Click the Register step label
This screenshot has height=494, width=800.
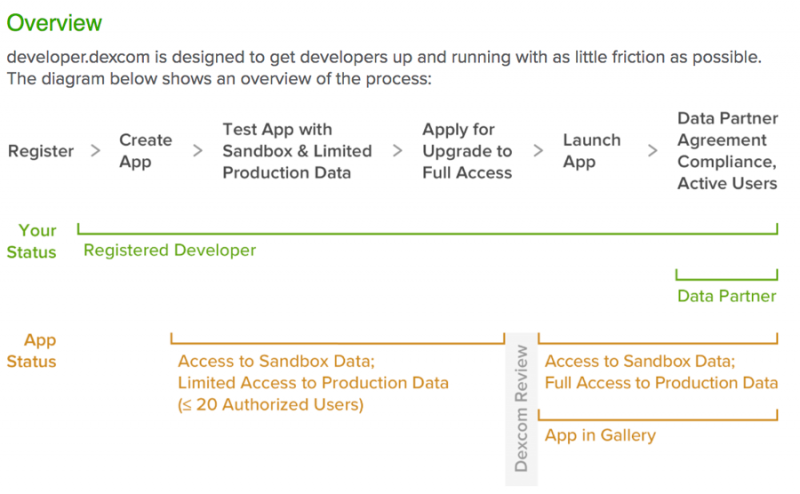point(41,151)
